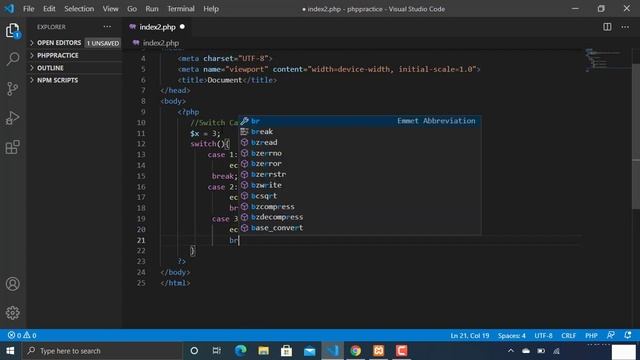This screenshot has width=640, height=360.
Task: Open File Explorer from taskbar
Action: pyautogui.click(x=263, y=351)
